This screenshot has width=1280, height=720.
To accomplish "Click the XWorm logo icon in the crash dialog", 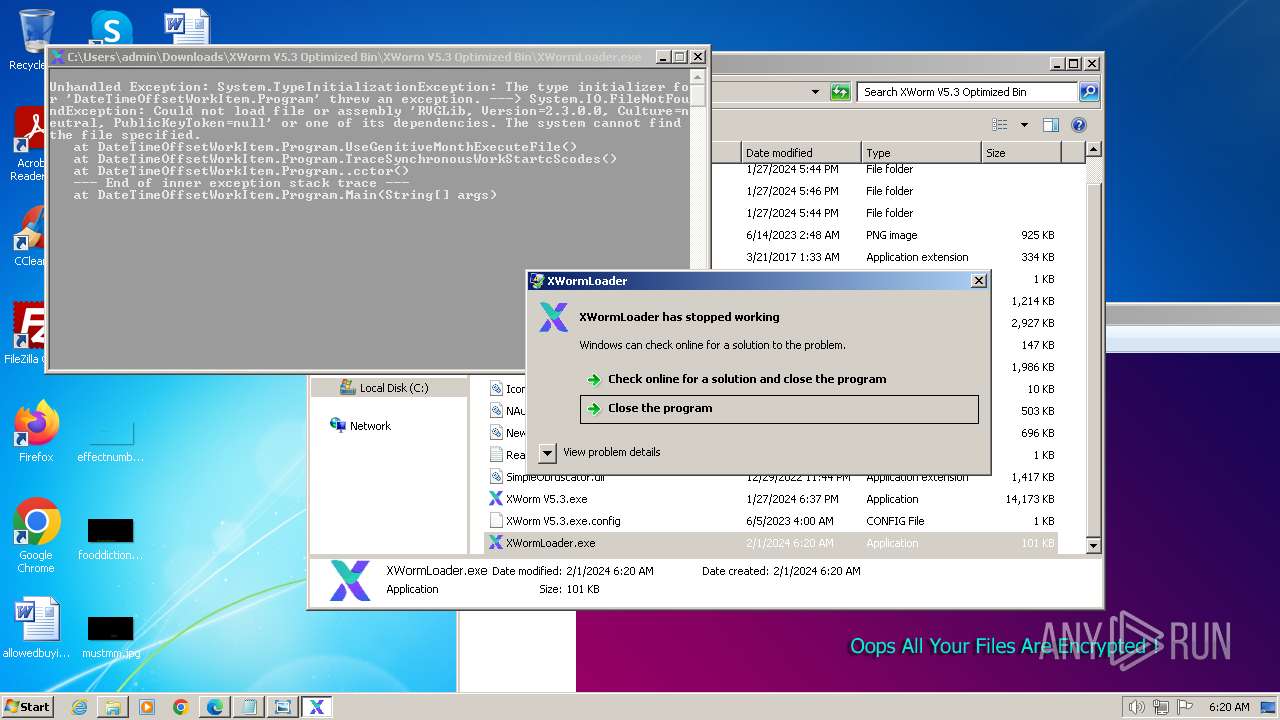I will [x=553, y=317].
